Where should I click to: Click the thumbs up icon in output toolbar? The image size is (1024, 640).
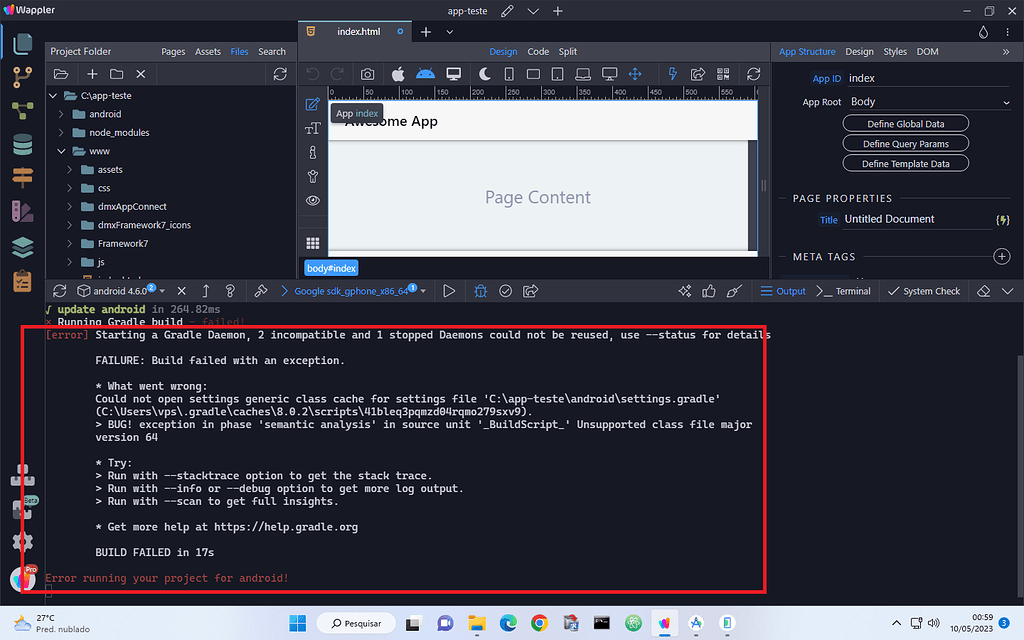[709, 291]
